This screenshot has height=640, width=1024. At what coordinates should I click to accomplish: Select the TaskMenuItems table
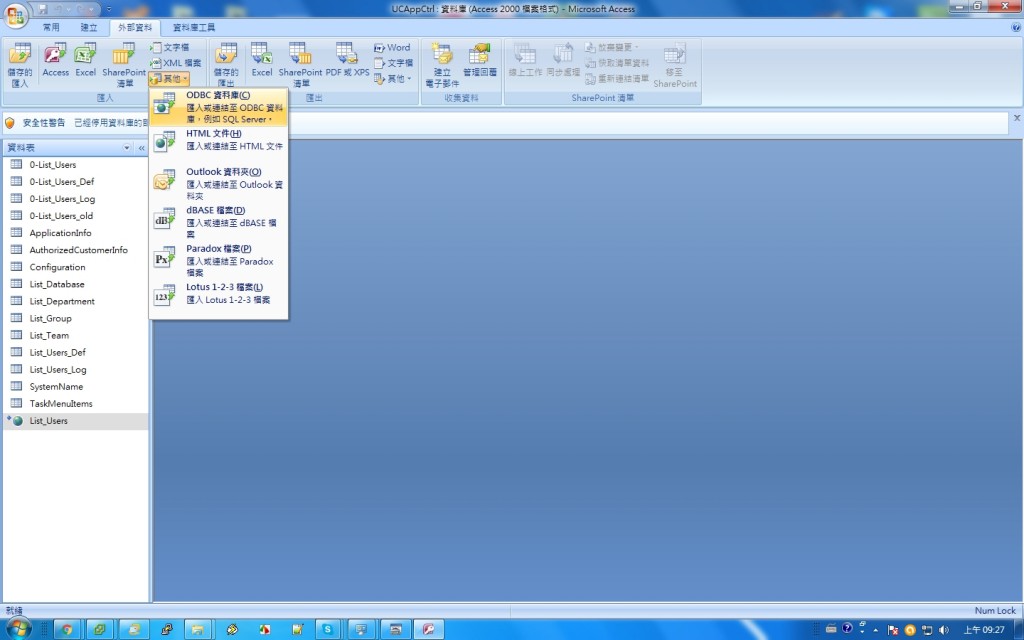point(76,404)
